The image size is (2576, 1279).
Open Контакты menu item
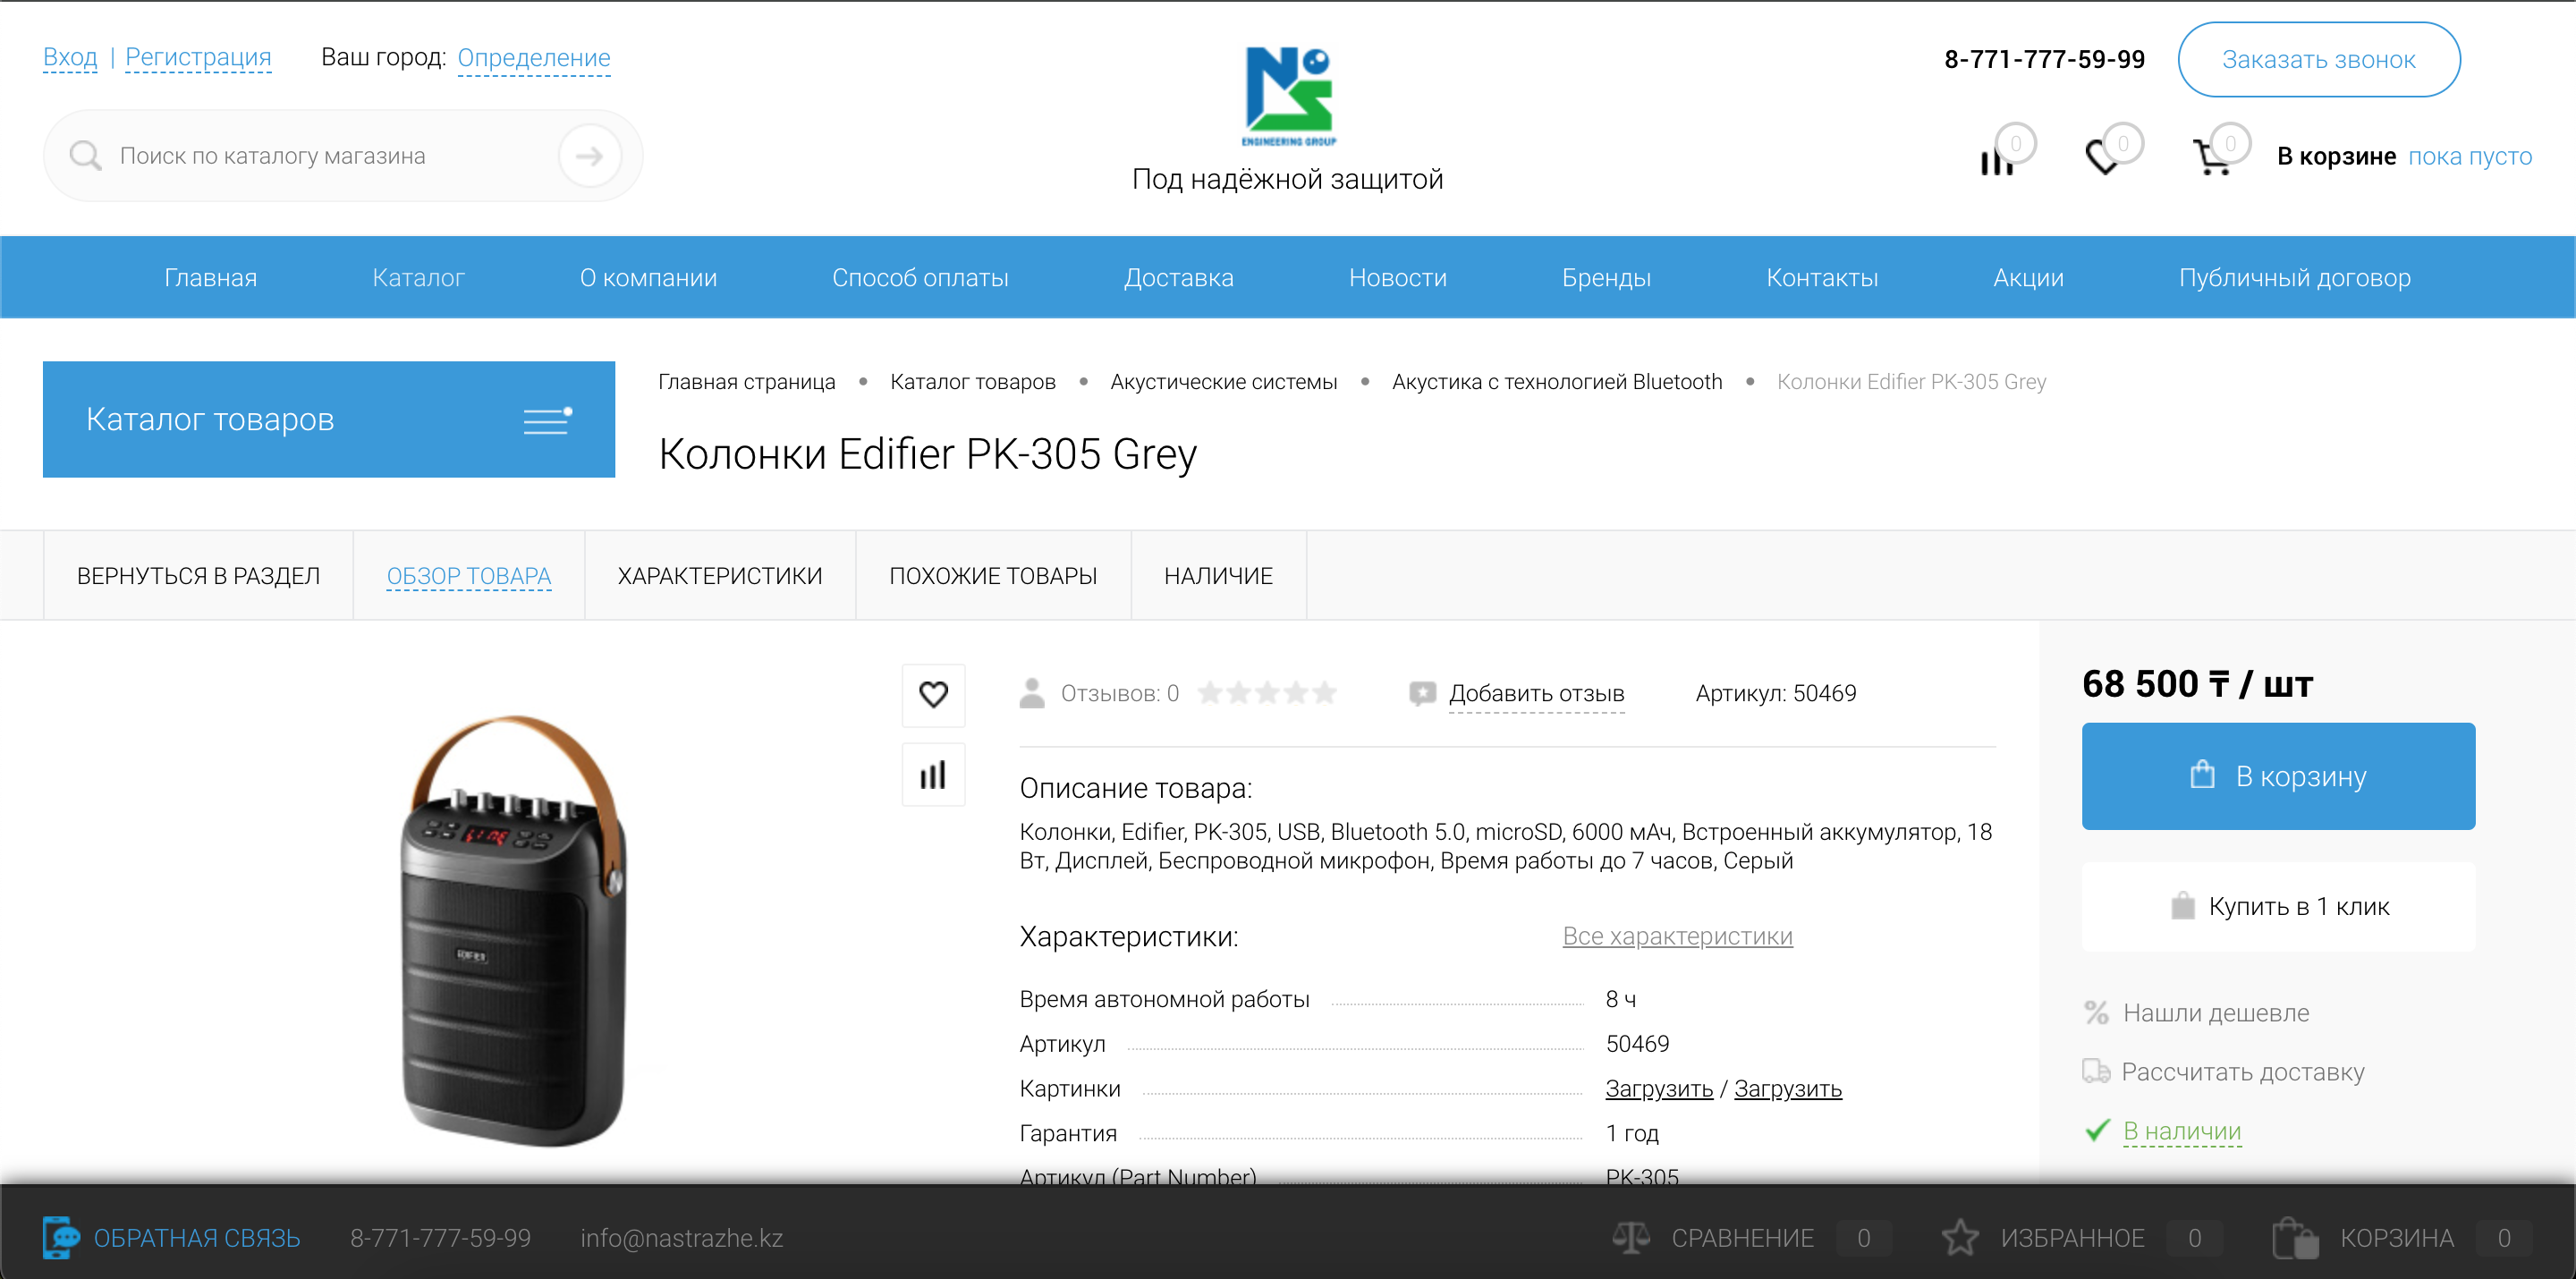(1822, 277)
